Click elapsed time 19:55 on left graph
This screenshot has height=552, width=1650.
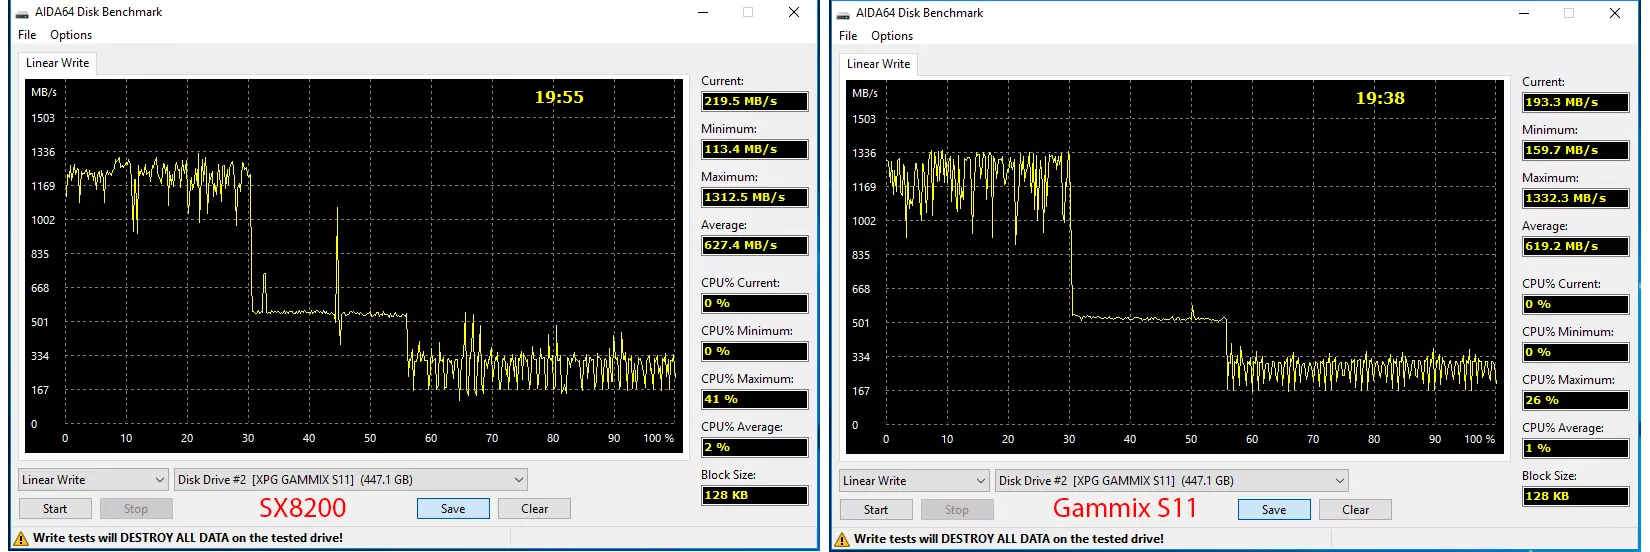[x=559, y=97]
